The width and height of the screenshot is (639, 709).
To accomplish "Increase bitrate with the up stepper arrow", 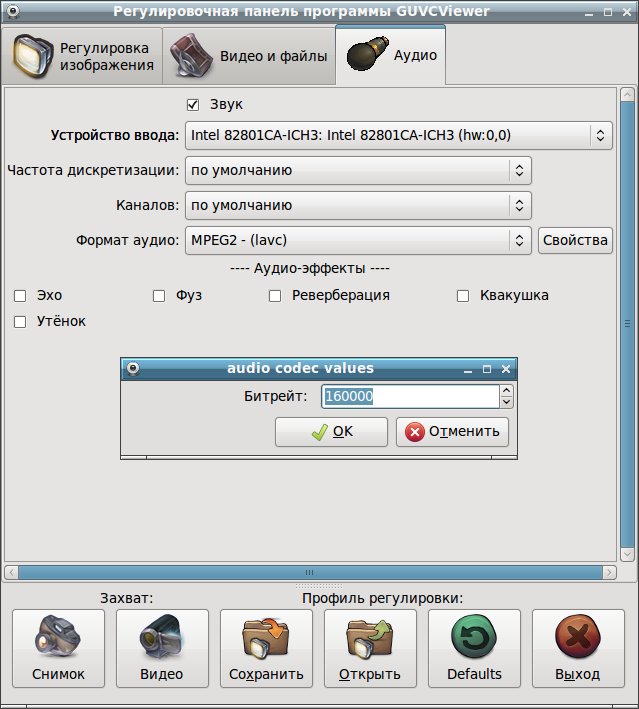I will (x=506, y=391).
